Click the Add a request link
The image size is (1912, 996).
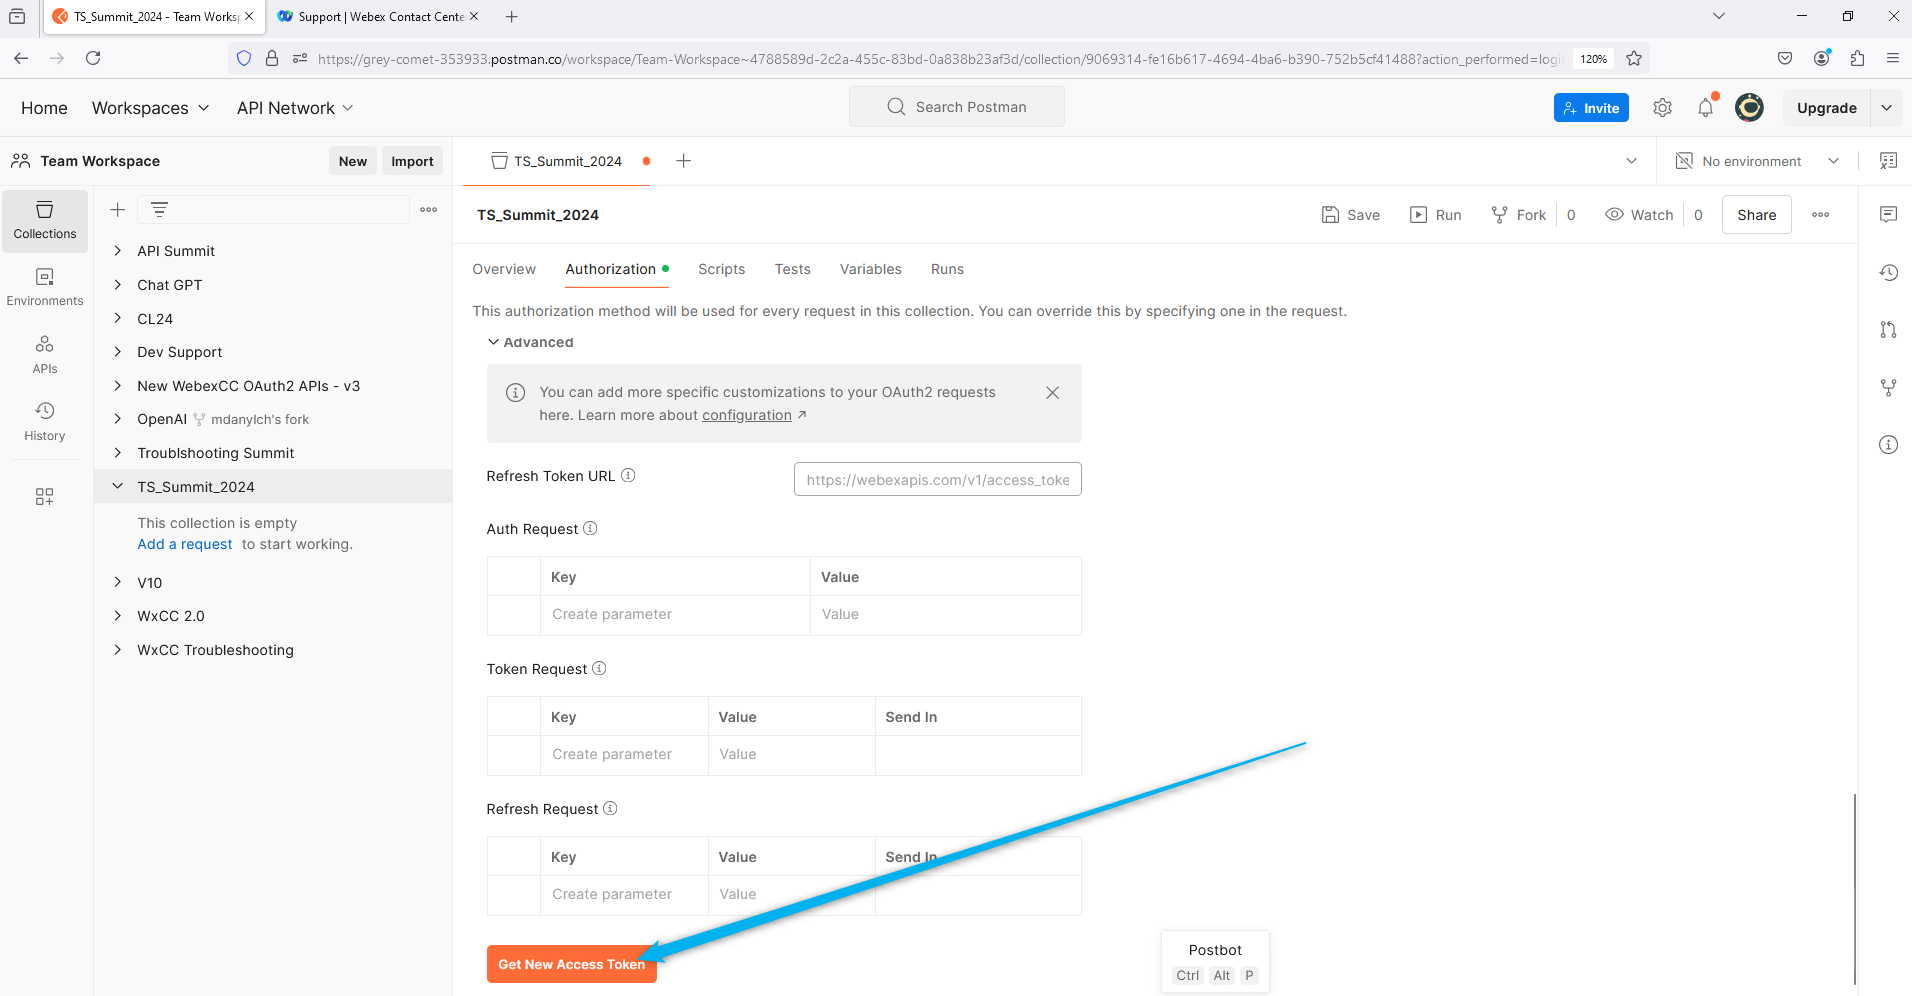tap(185, 544)
